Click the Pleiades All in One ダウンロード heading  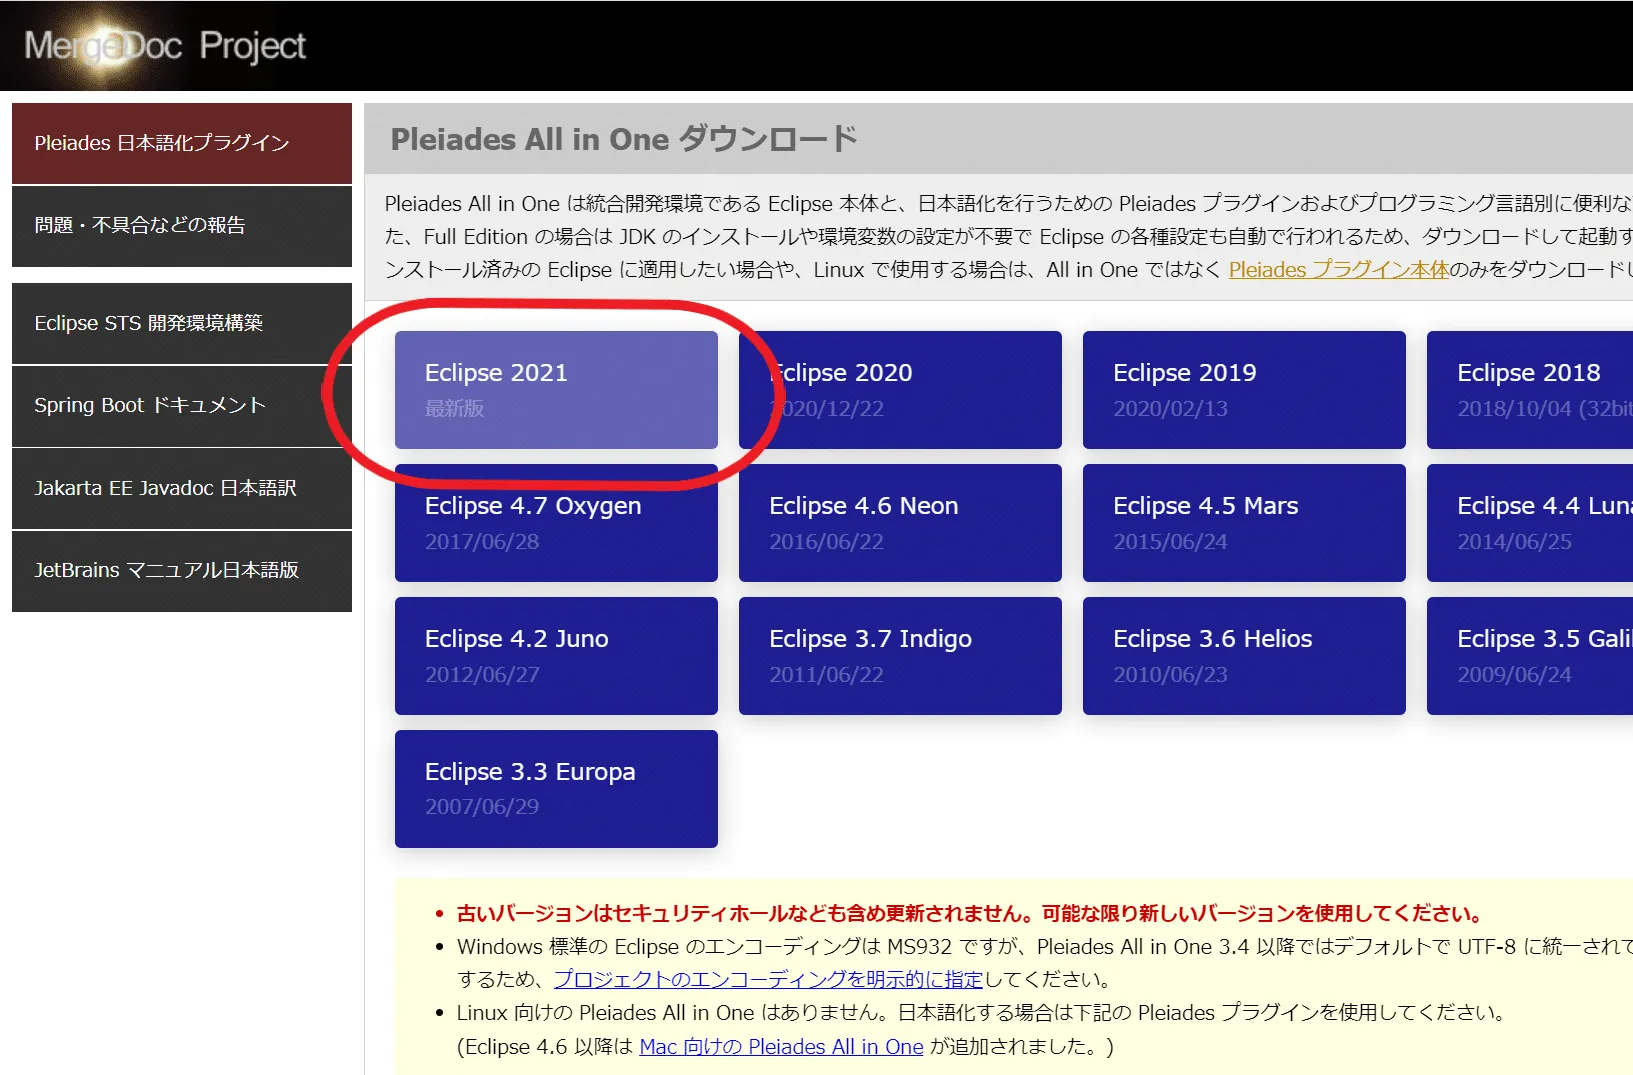pyautogui.click(x=624, y=139)
